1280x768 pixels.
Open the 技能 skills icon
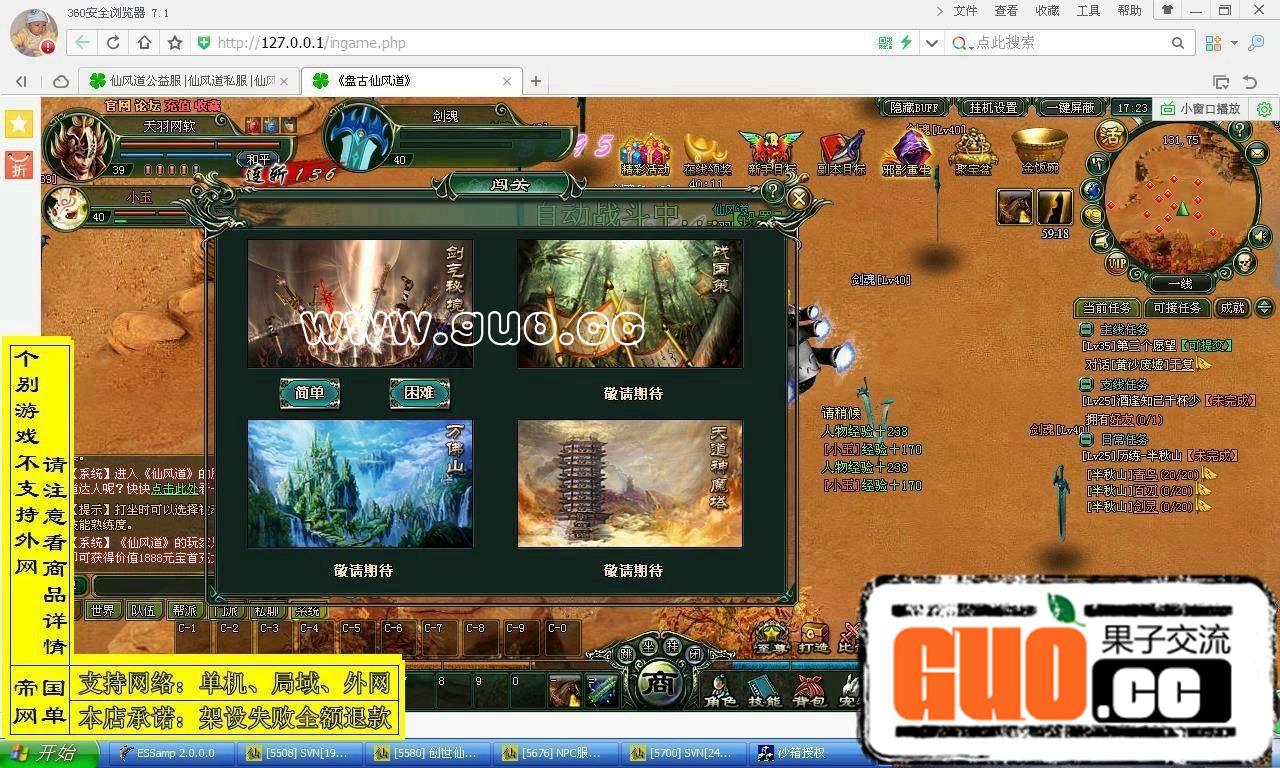click(763, 690)
